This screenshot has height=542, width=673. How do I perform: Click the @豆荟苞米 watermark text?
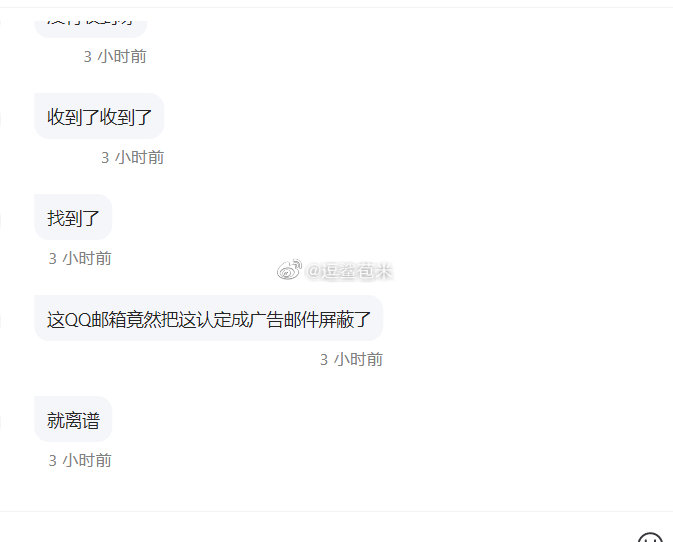pos(349,271)
